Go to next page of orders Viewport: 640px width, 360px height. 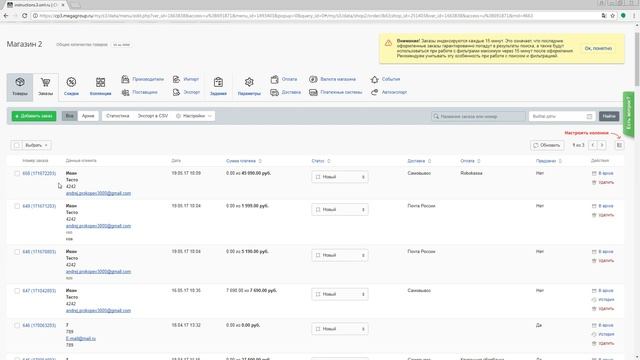(x=602, y=145)
